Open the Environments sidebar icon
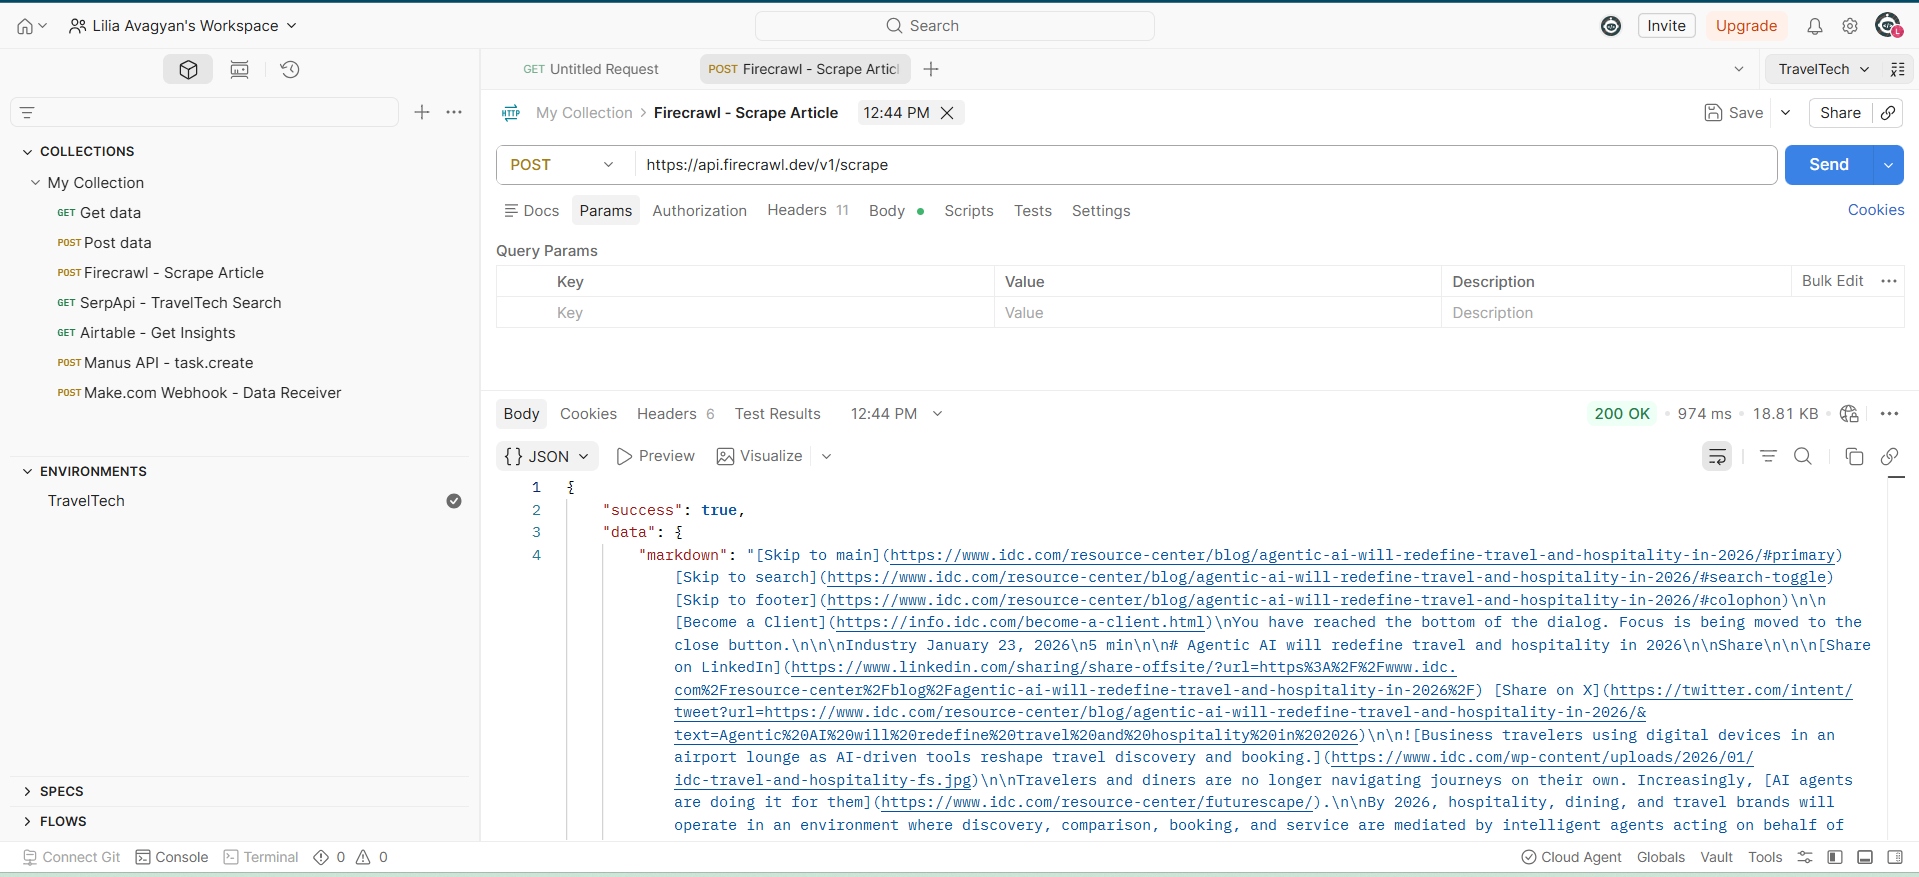The width and height of the screenshot is (1919, 877). [x=240, y=69]
